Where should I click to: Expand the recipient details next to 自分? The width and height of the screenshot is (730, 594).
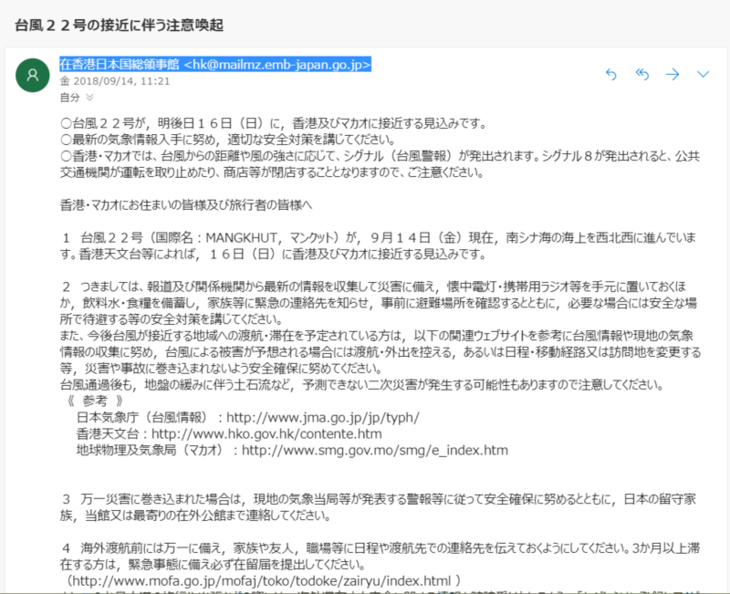pyautogui.click(x=90, y=98)
